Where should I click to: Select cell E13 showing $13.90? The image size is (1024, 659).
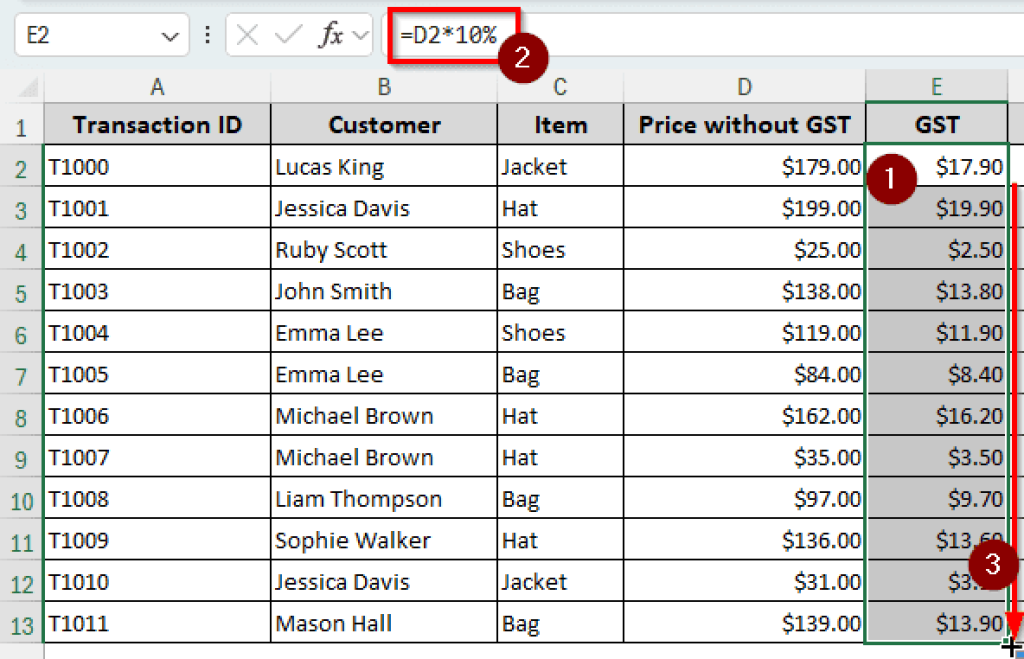click(x=935, y=622)
